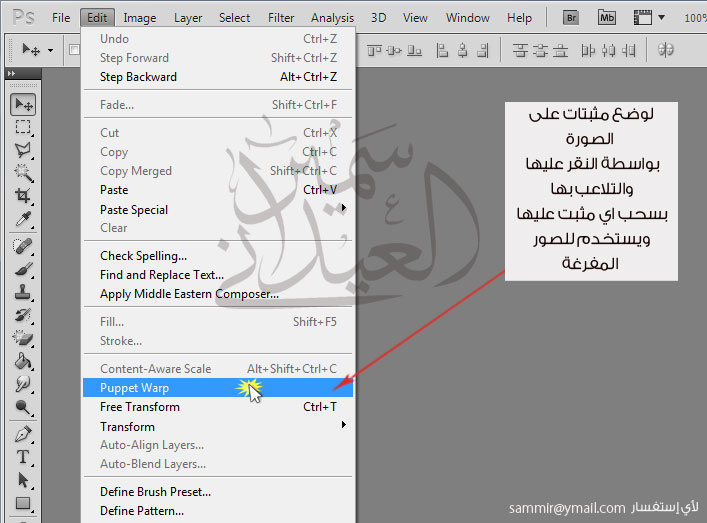The image size is (707, 523).
Task: Click Distribute left edges icon
Action: coord(588,50)
